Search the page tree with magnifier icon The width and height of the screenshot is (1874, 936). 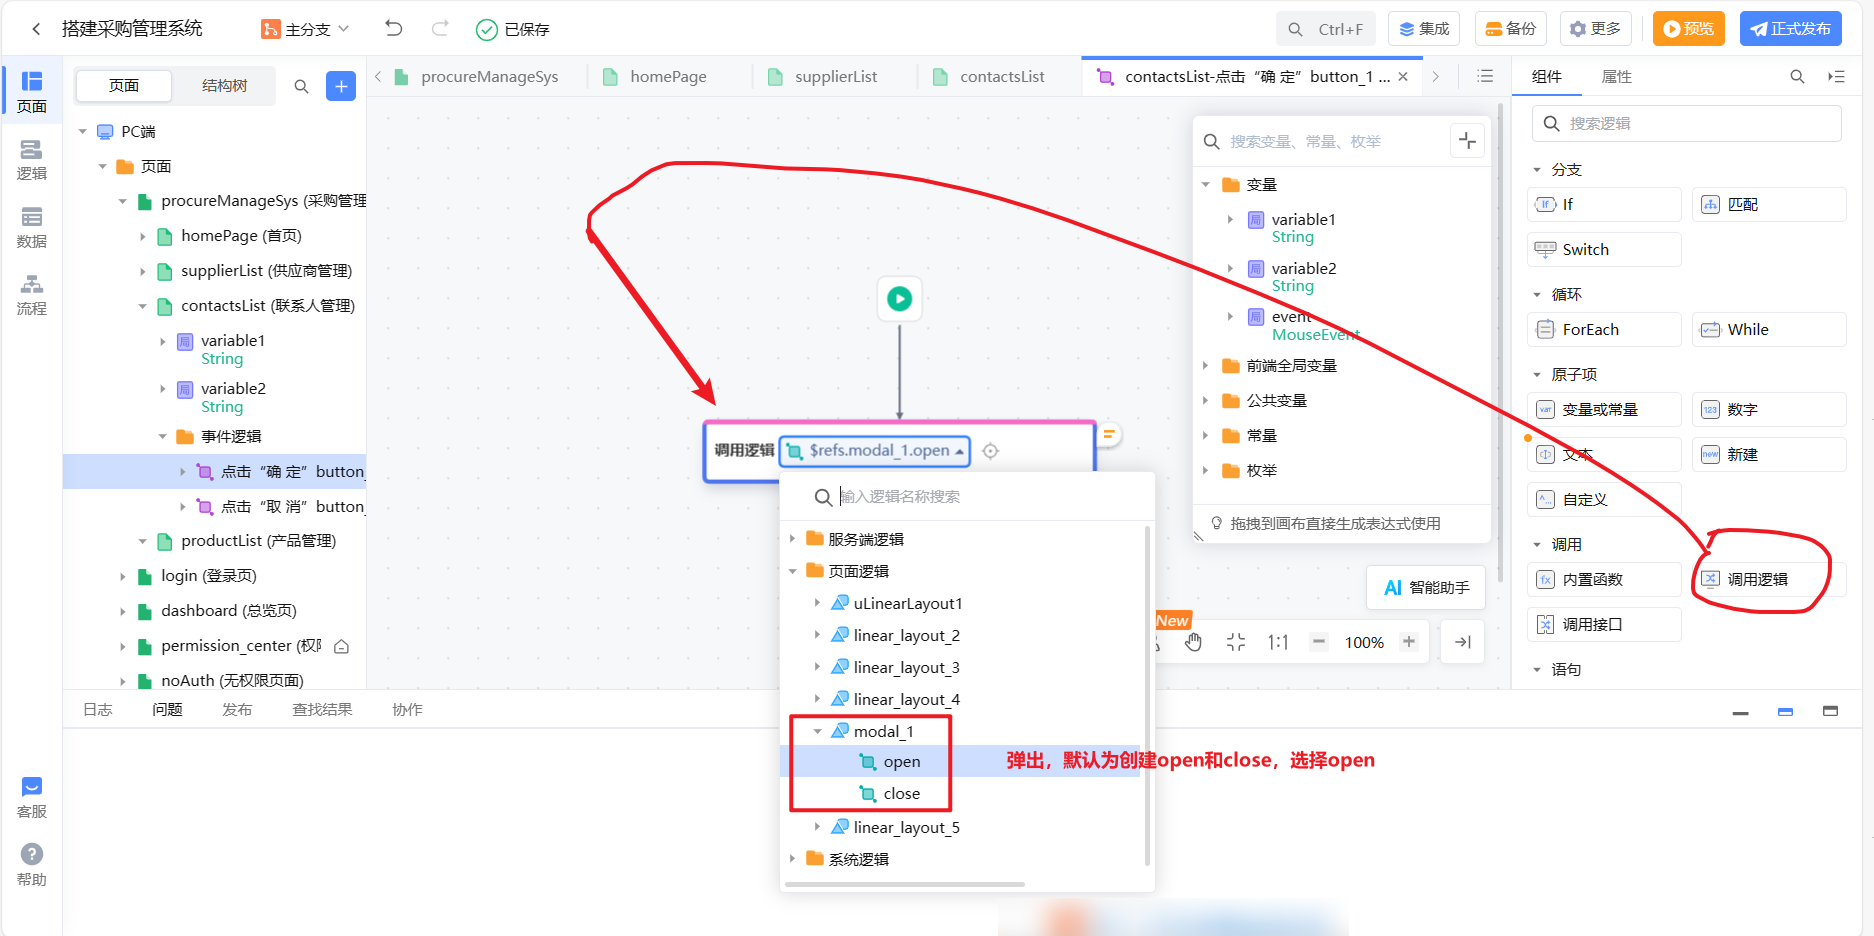click(301, 87)
